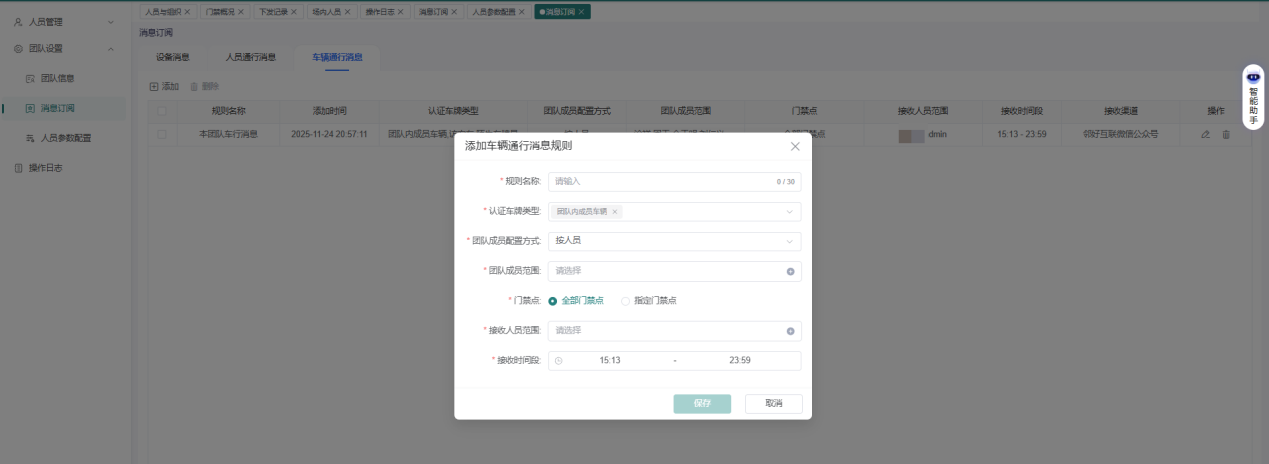Click the plus icon in 接收人员范围 field
1269x464 pixels.
tap(790, 331)
